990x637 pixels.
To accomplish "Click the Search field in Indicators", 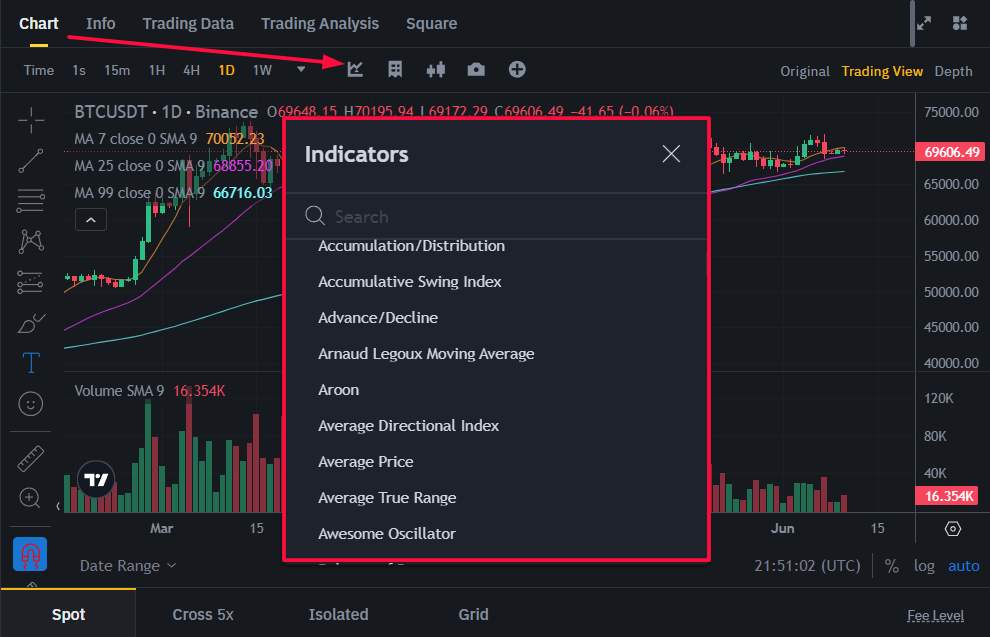I will [496, 217].
